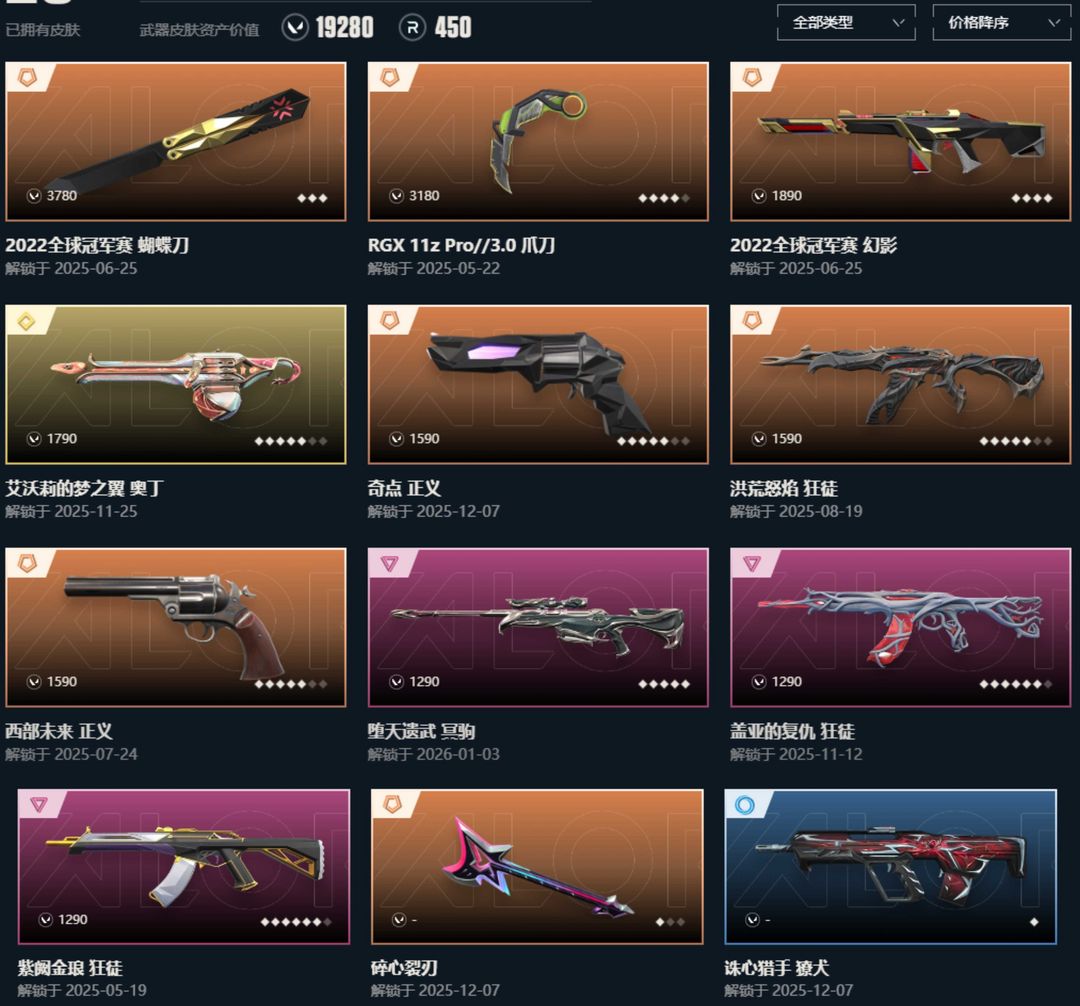Image resolution: width=1080 pixels, height=1006 pixels.
Task: Select the RGX 11z Pro//3.0 爪刀 thumbnail
Action: (538, 142)
